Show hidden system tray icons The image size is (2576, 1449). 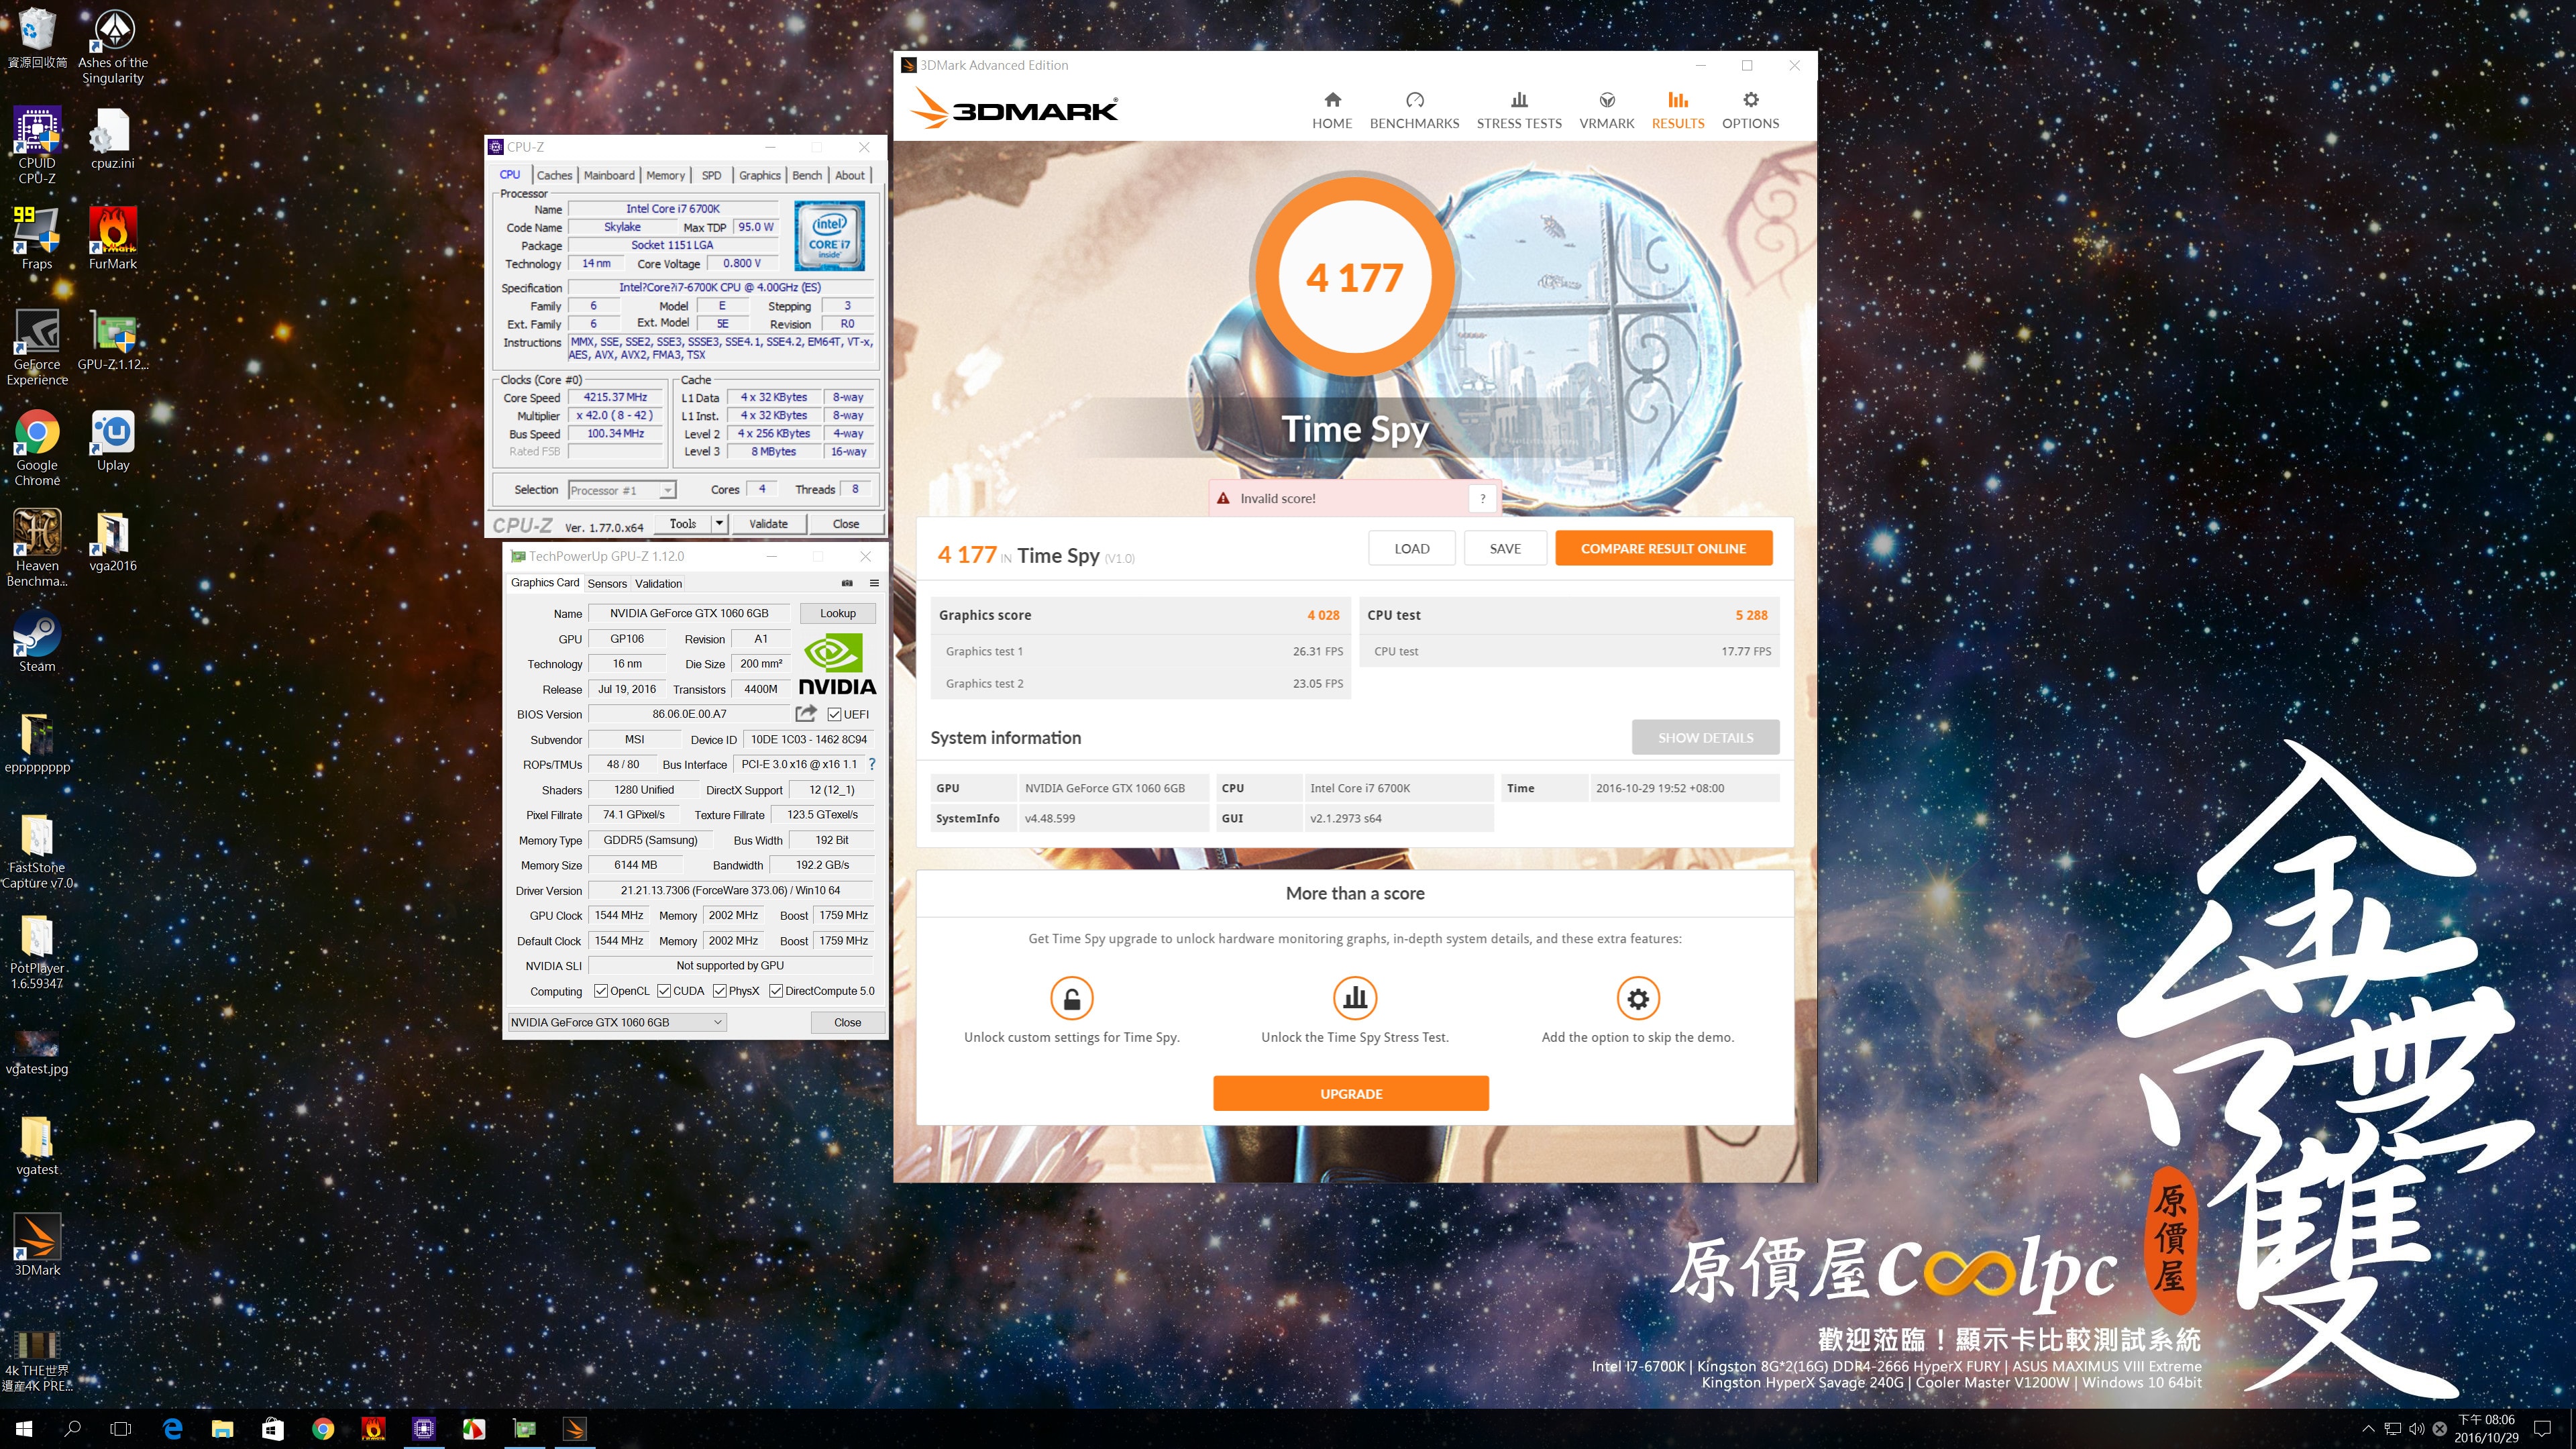click(x=2367, y=1429)
